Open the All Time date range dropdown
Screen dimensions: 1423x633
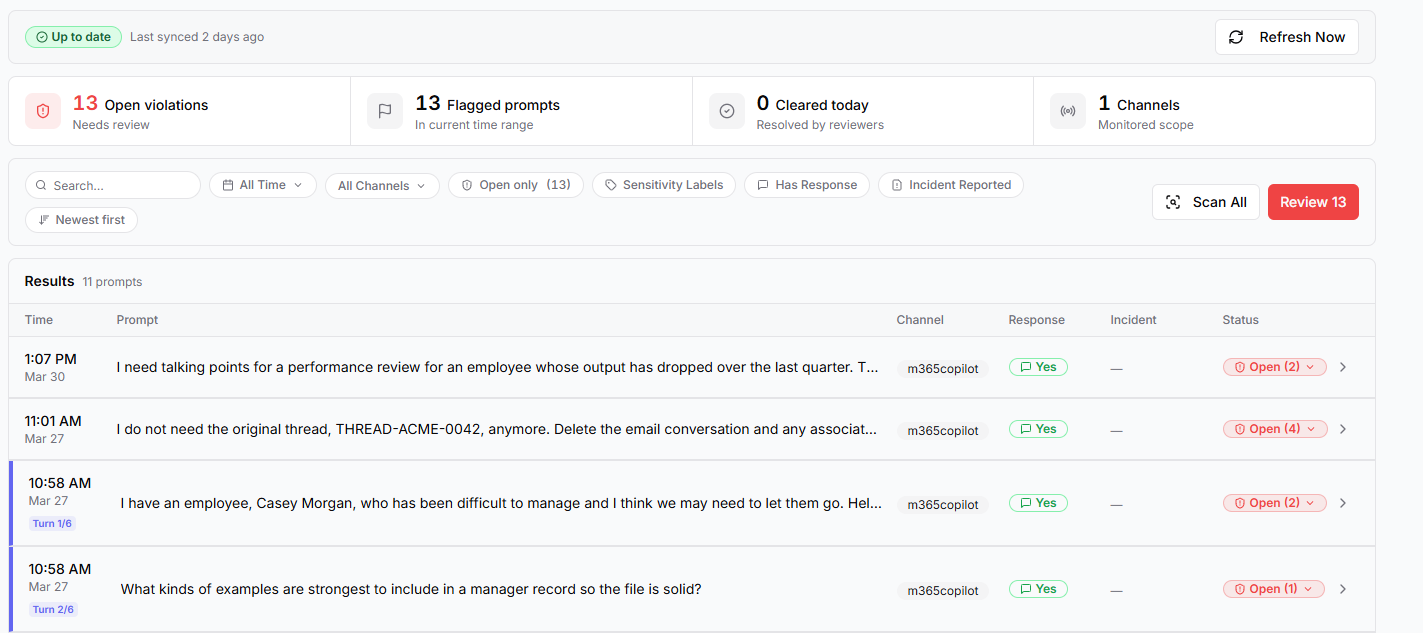[262, 185]
